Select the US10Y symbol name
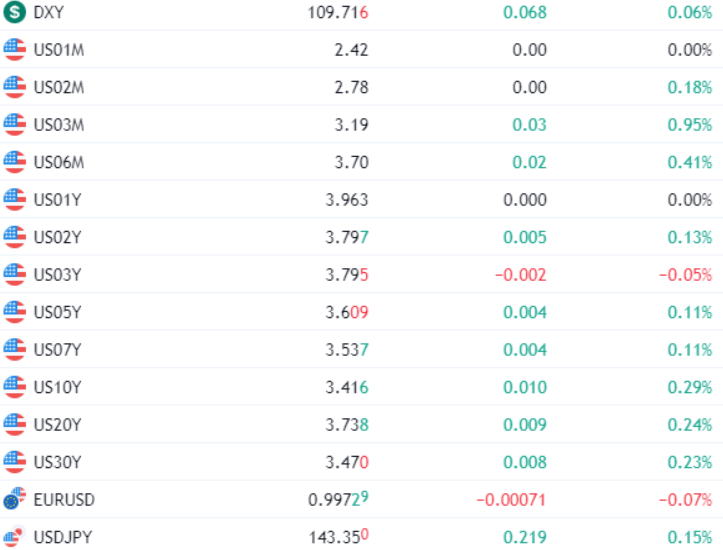 pos(57,388)
